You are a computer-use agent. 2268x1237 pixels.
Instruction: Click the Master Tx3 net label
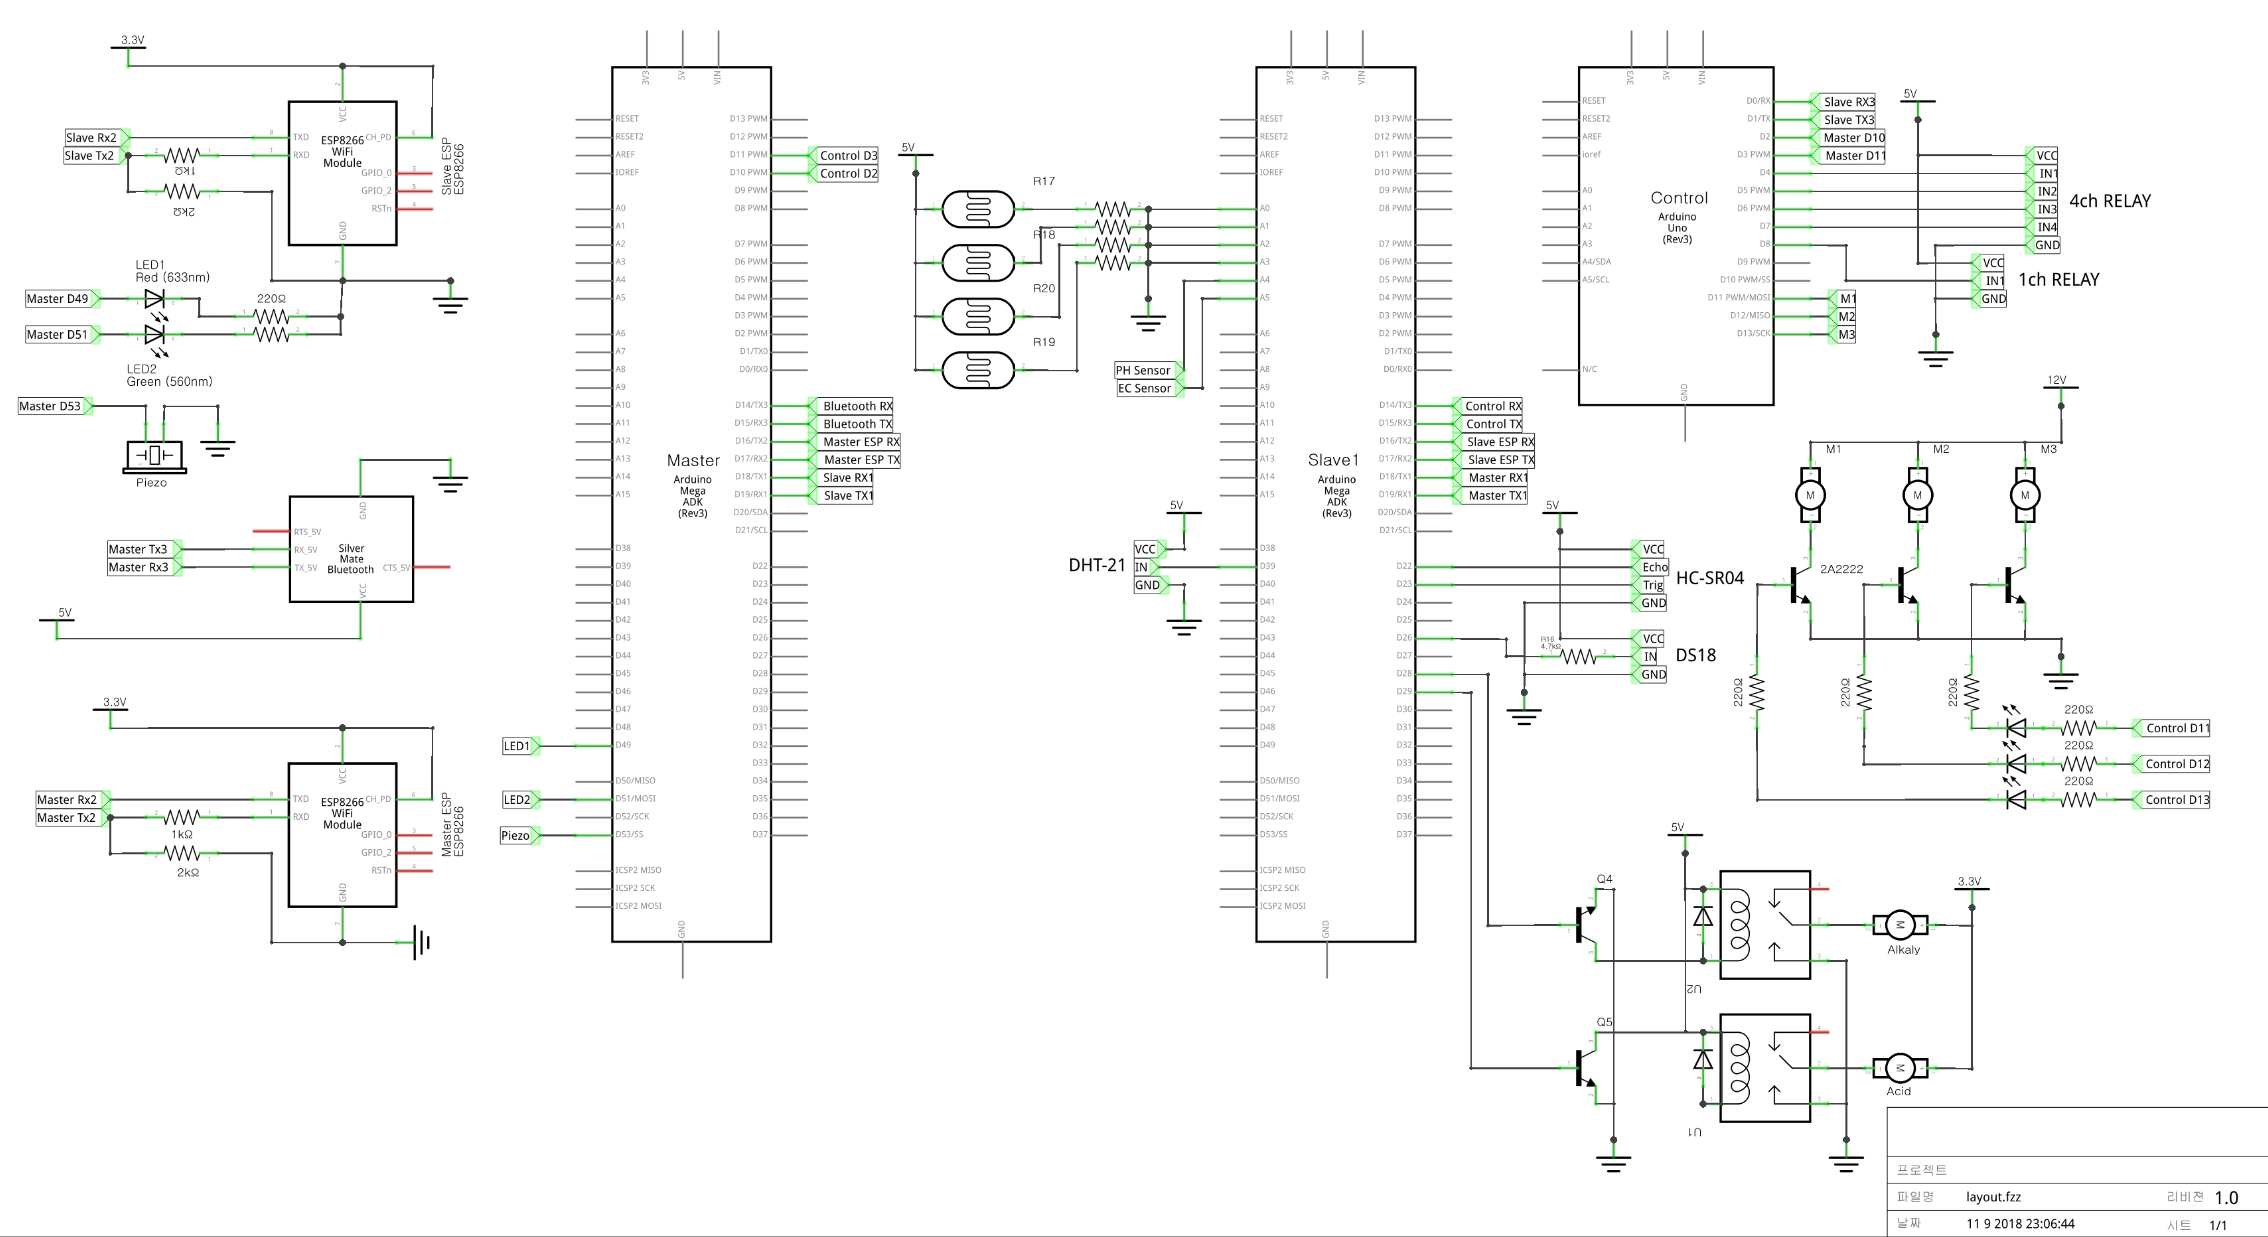pyautogui.click(x=144, y=549)
